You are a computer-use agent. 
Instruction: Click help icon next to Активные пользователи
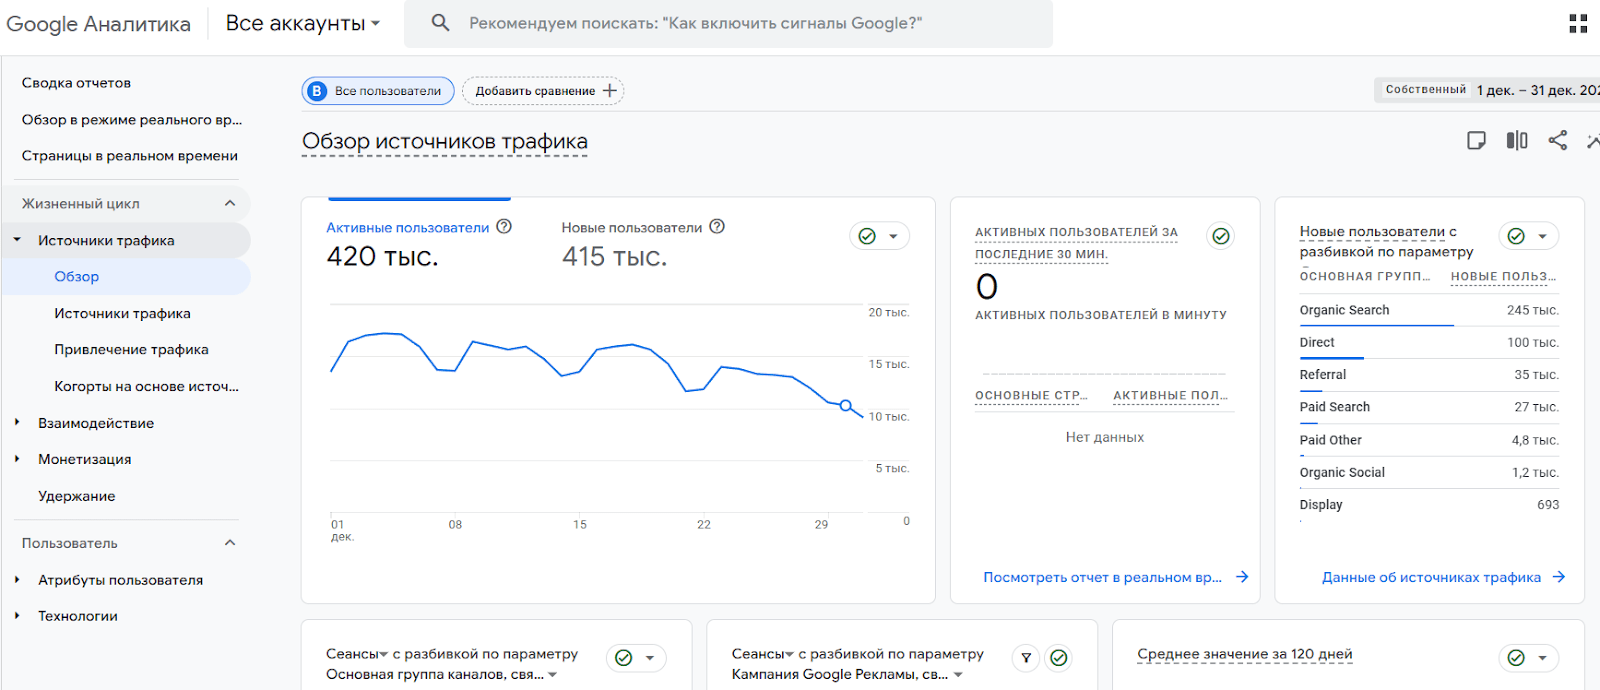[x=504, y=227]
